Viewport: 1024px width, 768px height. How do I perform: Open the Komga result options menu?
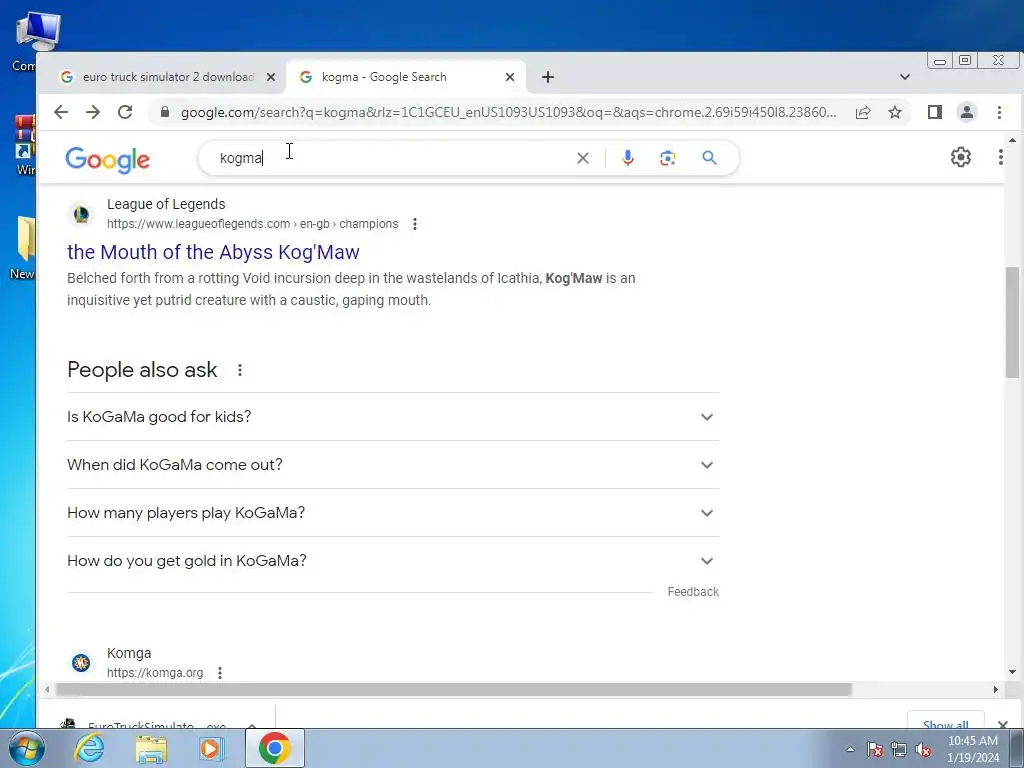(220, 673)
